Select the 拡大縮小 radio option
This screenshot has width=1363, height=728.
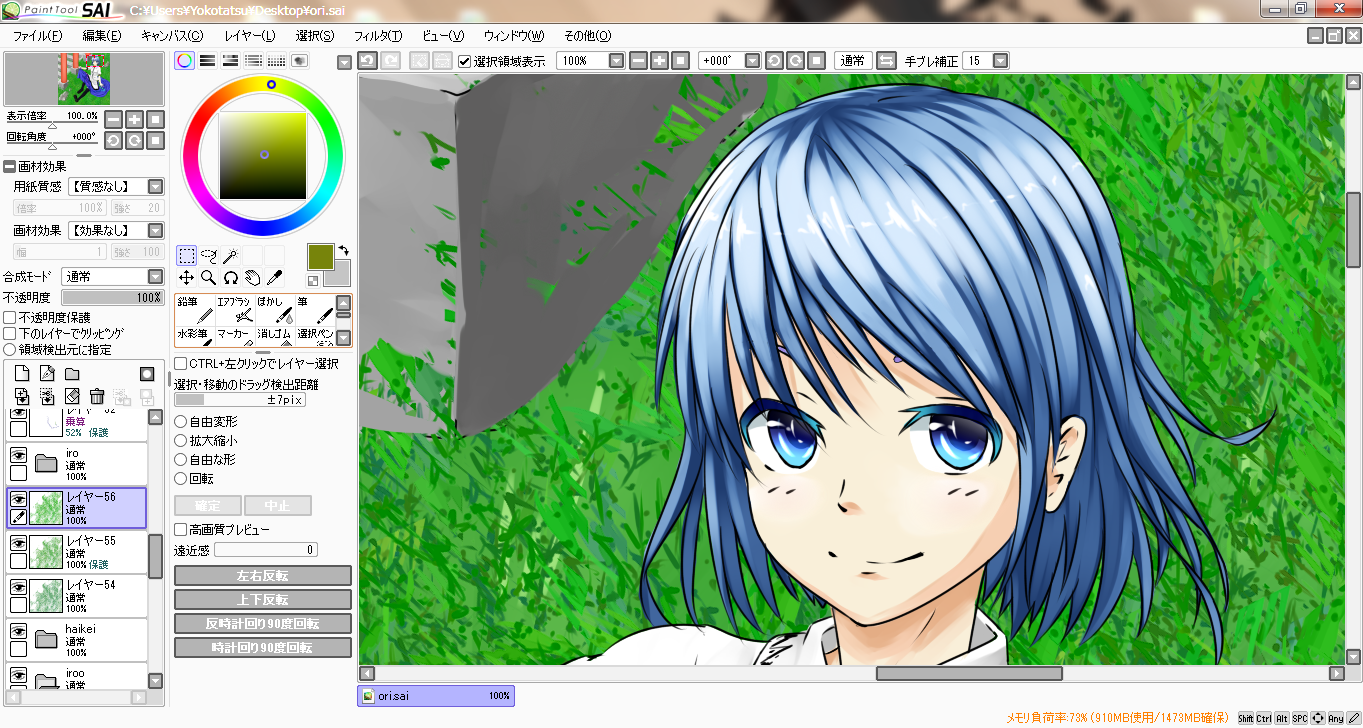pos(180,441)
